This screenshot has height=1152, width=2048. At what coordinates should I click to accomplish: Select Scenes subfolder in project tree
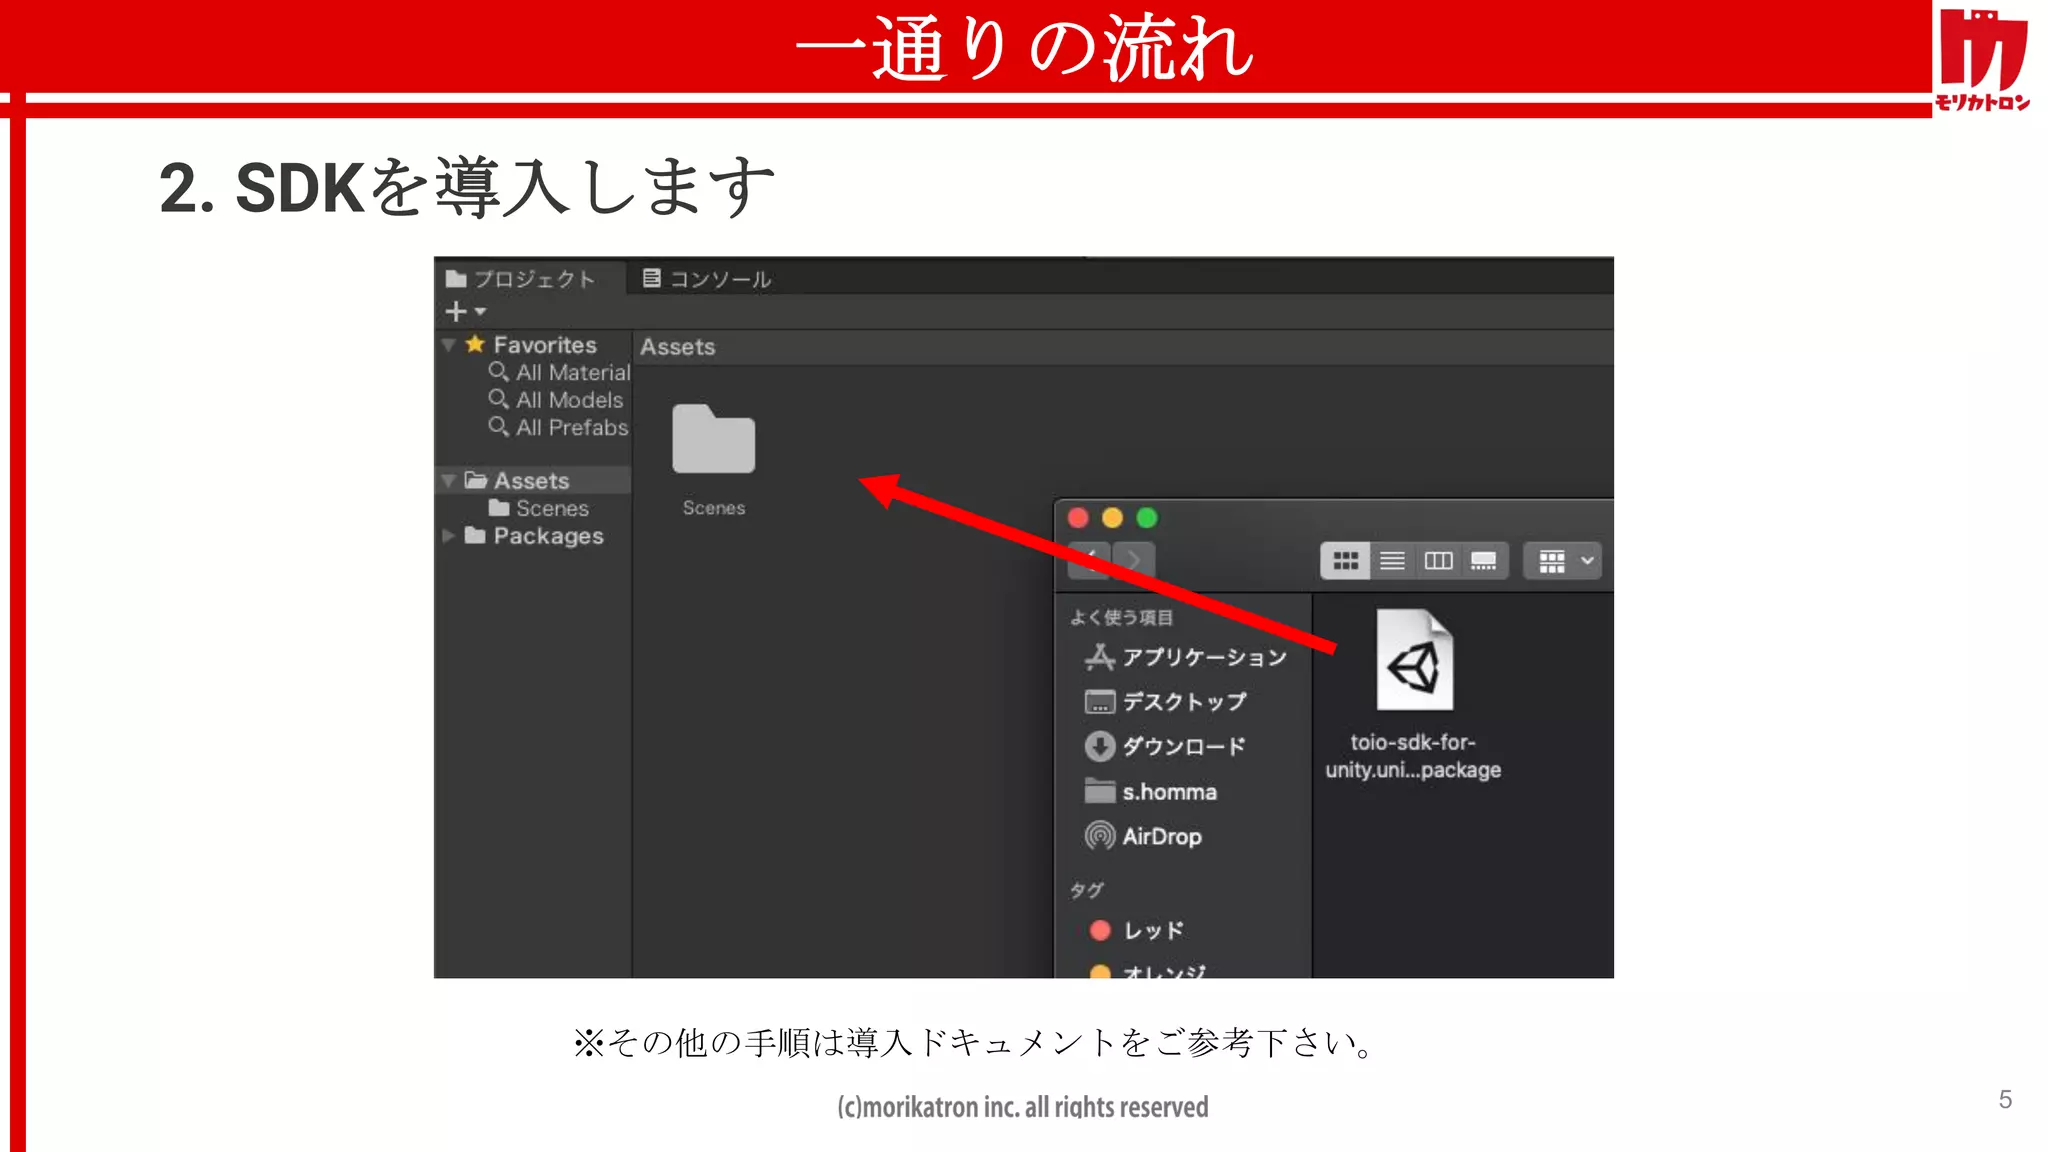(x=539, y=509)
